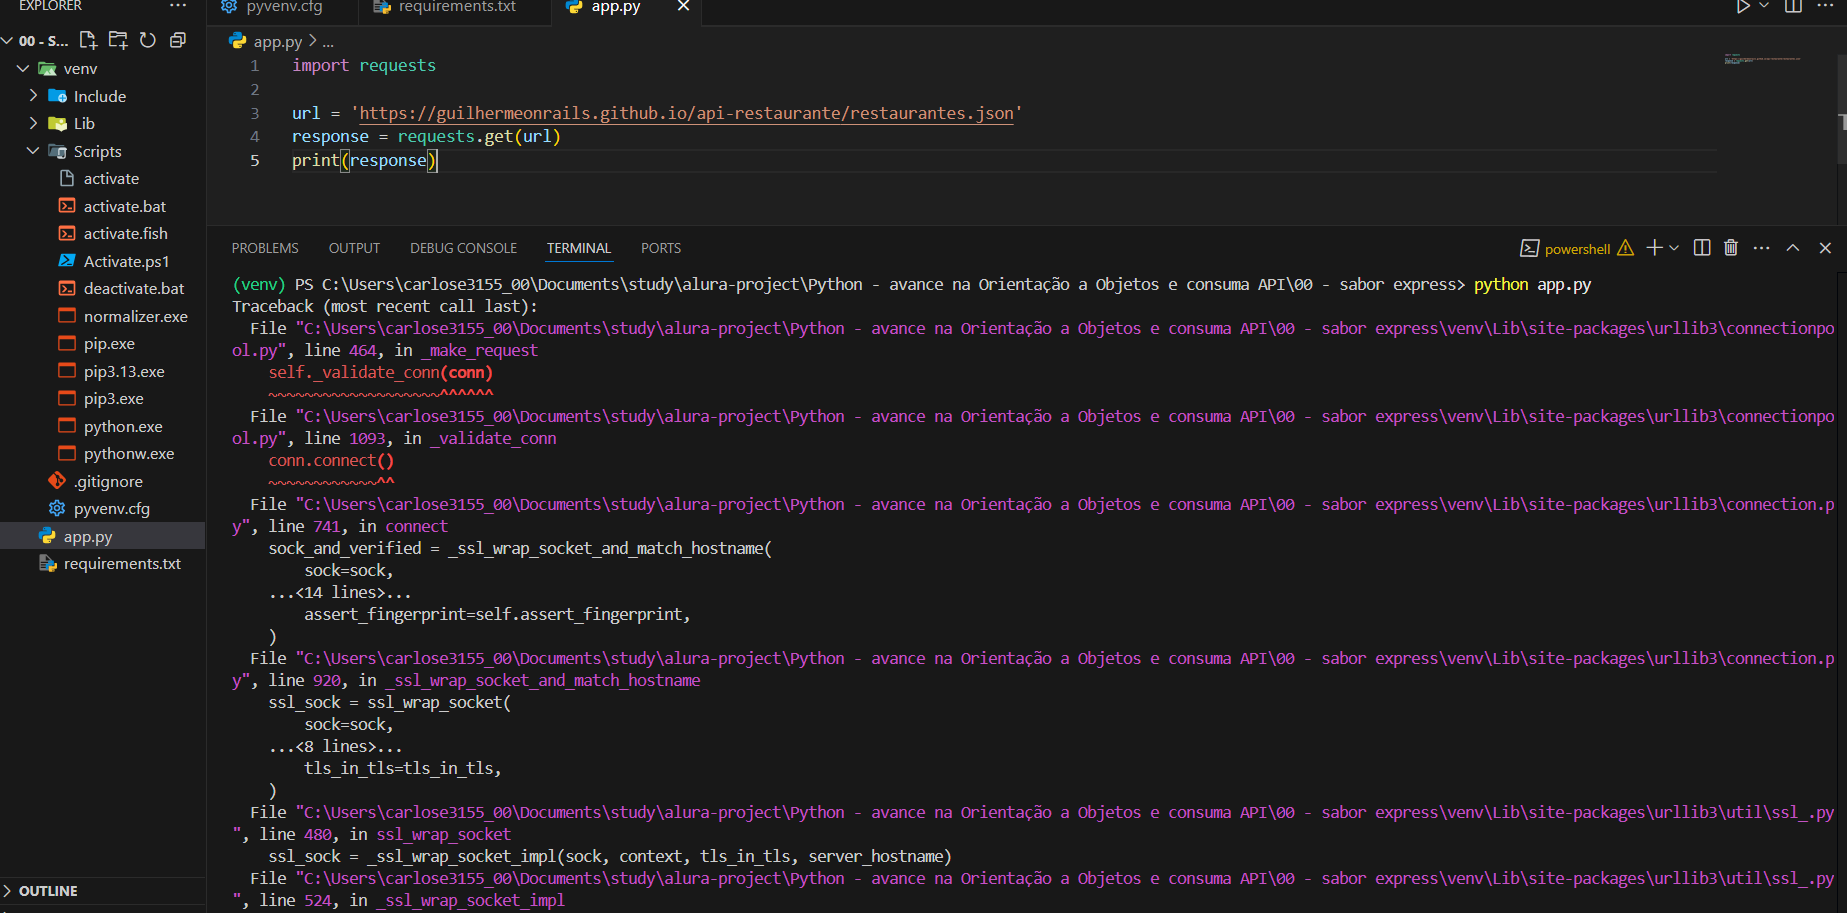The height and width of the screenshot is (913, 1847).
Task: Open Explorer views and more actions menu
Action: click(178, 6)
